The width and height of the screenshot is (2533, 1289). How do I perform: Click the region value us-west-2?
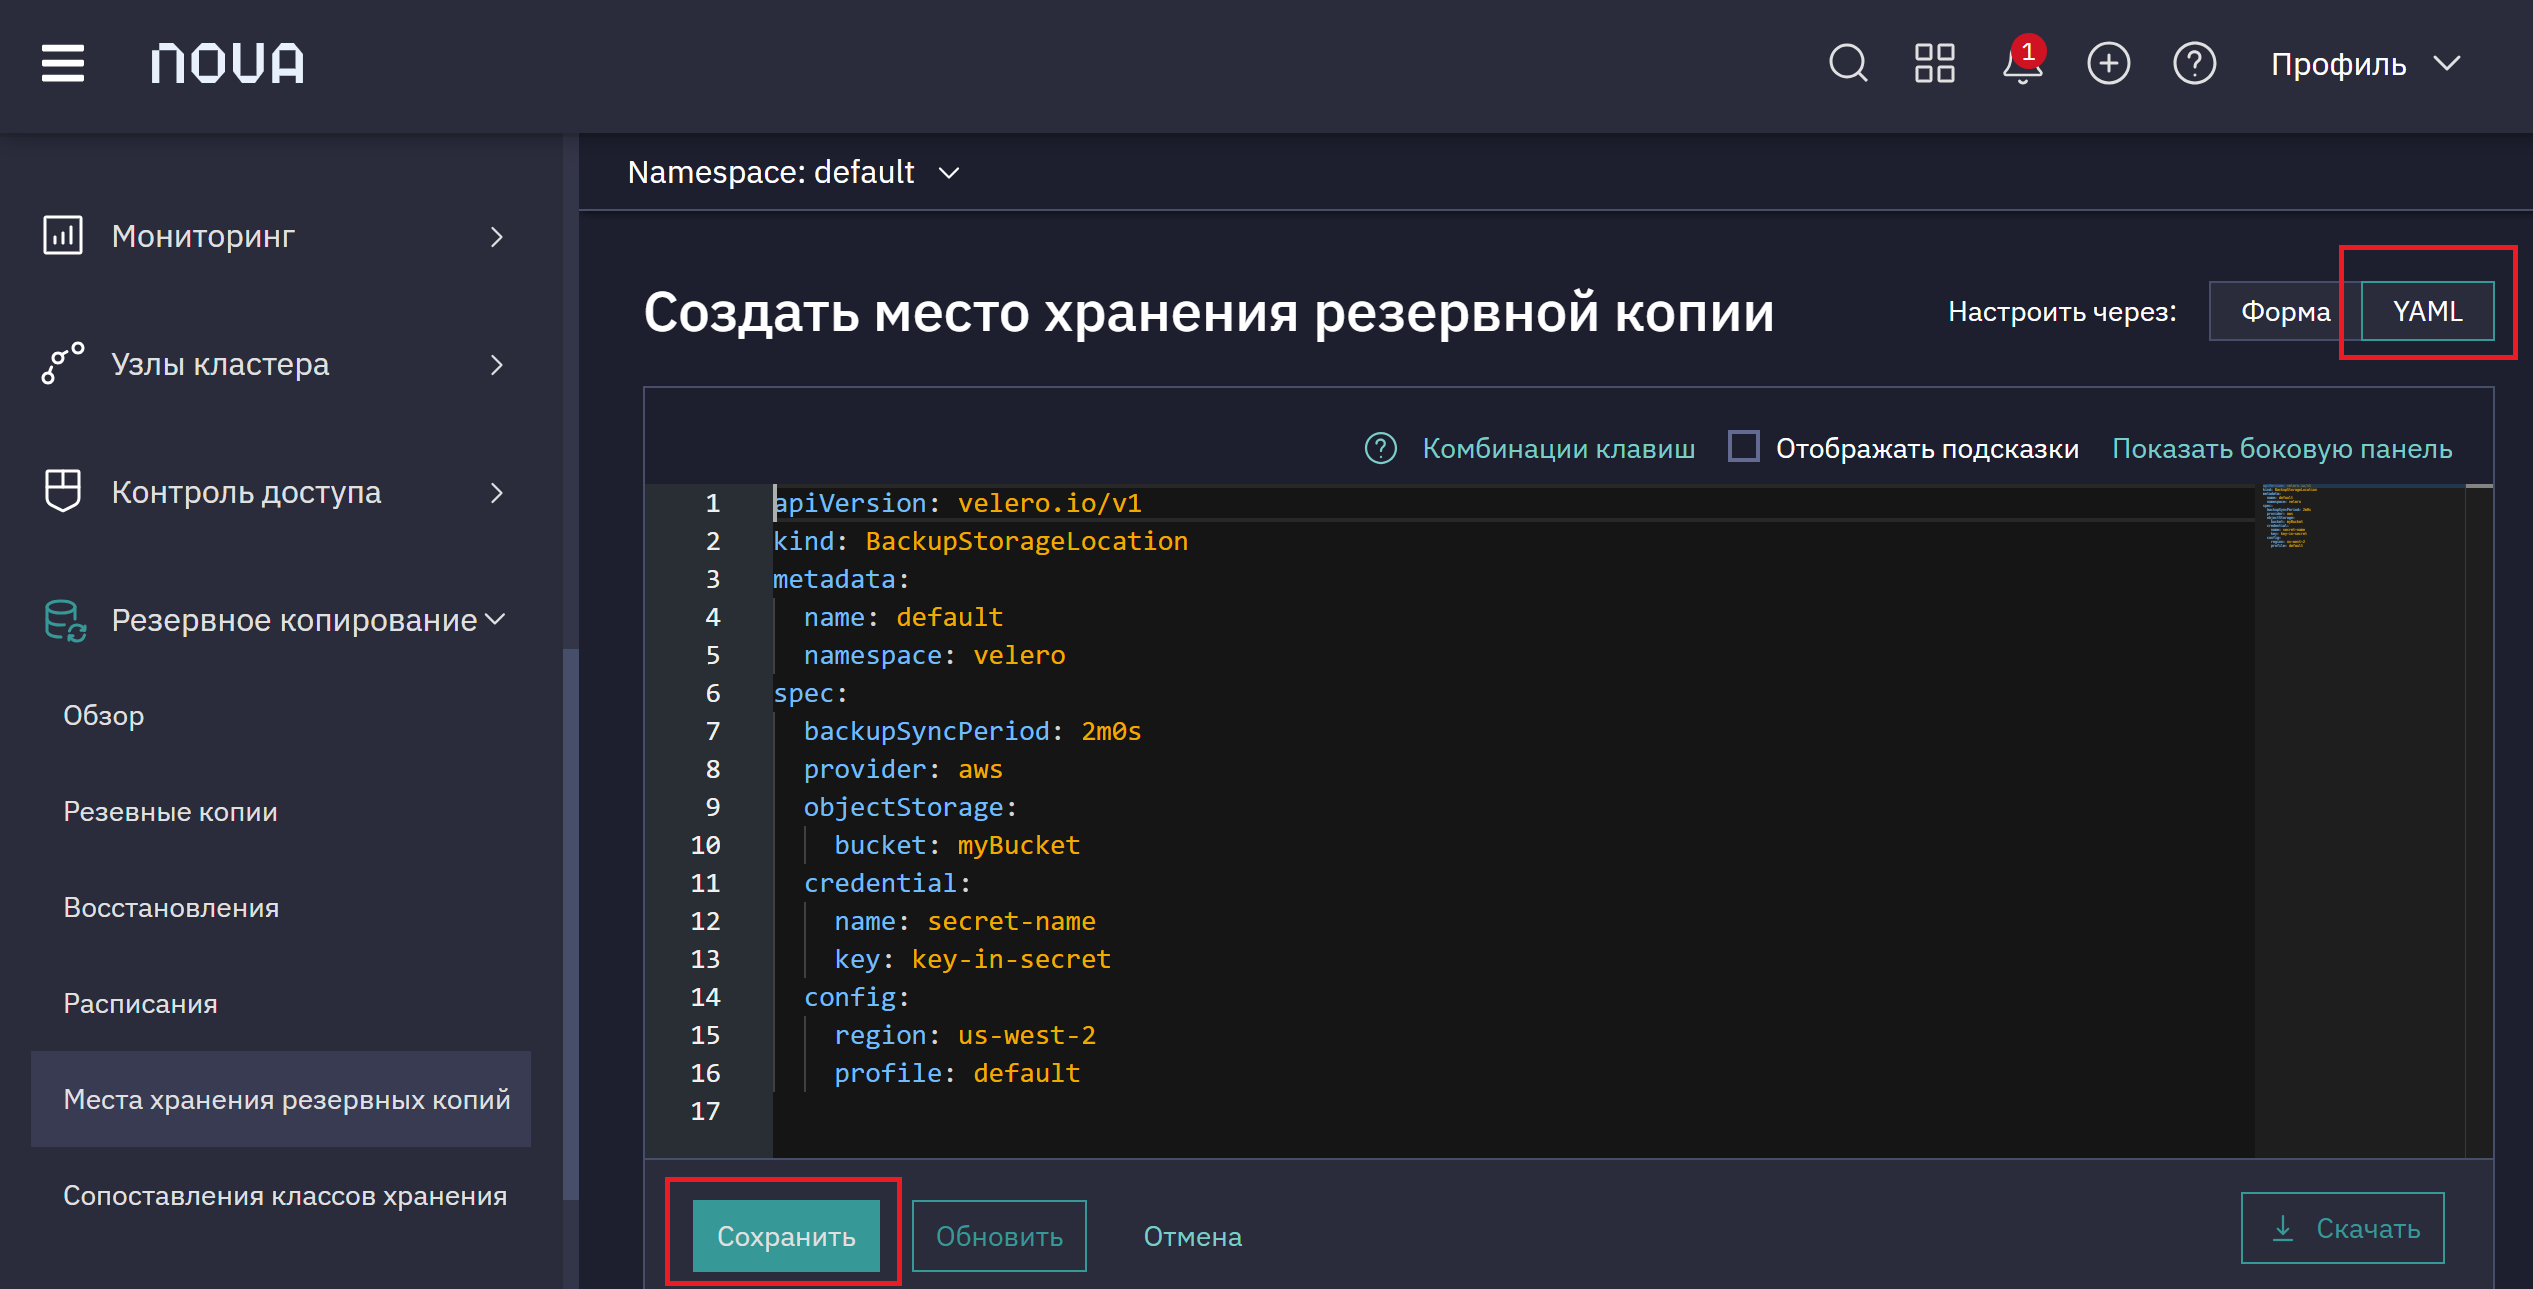1026,1035
